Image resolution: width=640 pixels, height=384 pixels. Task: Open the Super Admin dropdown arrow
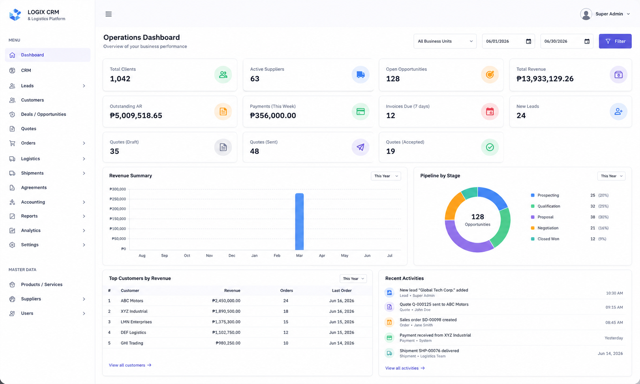point(629,14)
